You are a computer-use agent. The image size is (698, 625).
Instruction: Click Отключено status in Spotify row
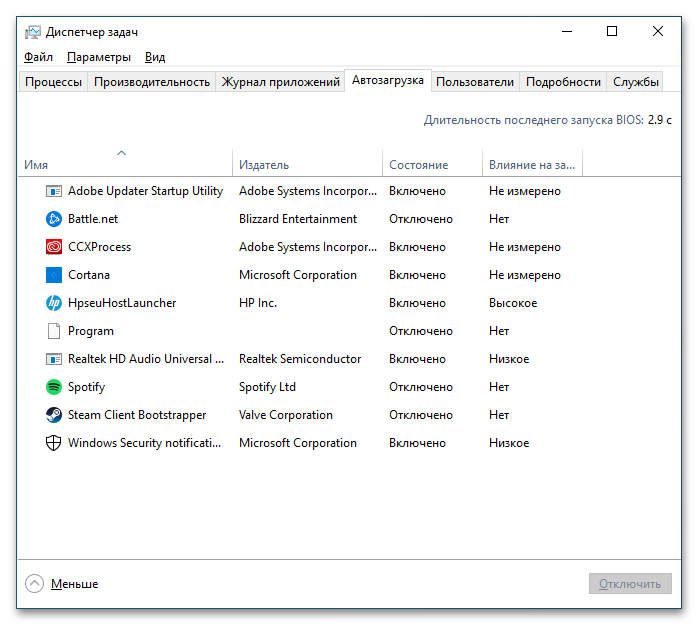pos(421,387)
